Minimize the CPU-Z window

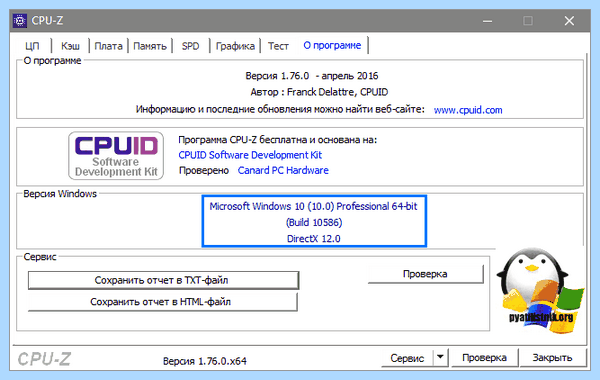tap(488, 21)
